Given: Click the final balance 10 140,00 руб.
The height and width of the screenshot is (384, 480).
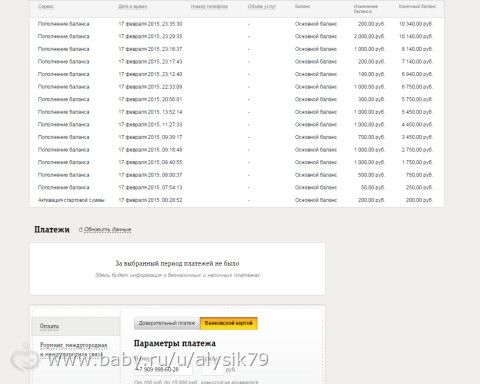Looking at the screenshot, I should tap(416, 36).
